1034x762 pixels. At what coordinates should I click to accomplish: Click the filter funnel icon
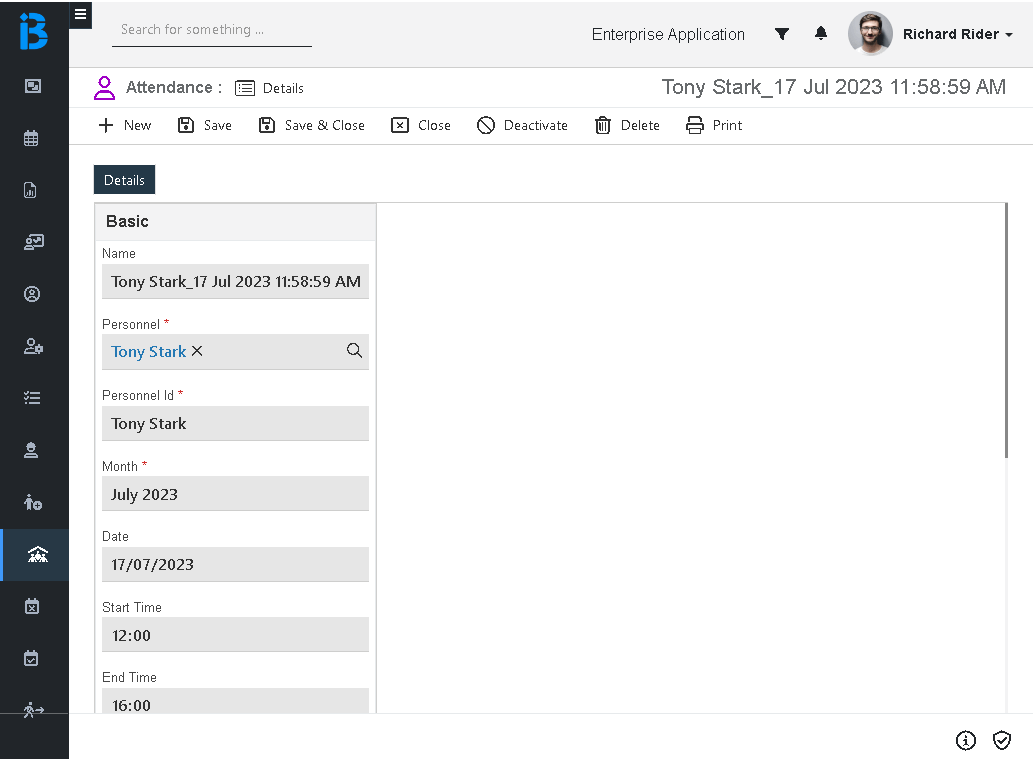[x=781, y=34]
